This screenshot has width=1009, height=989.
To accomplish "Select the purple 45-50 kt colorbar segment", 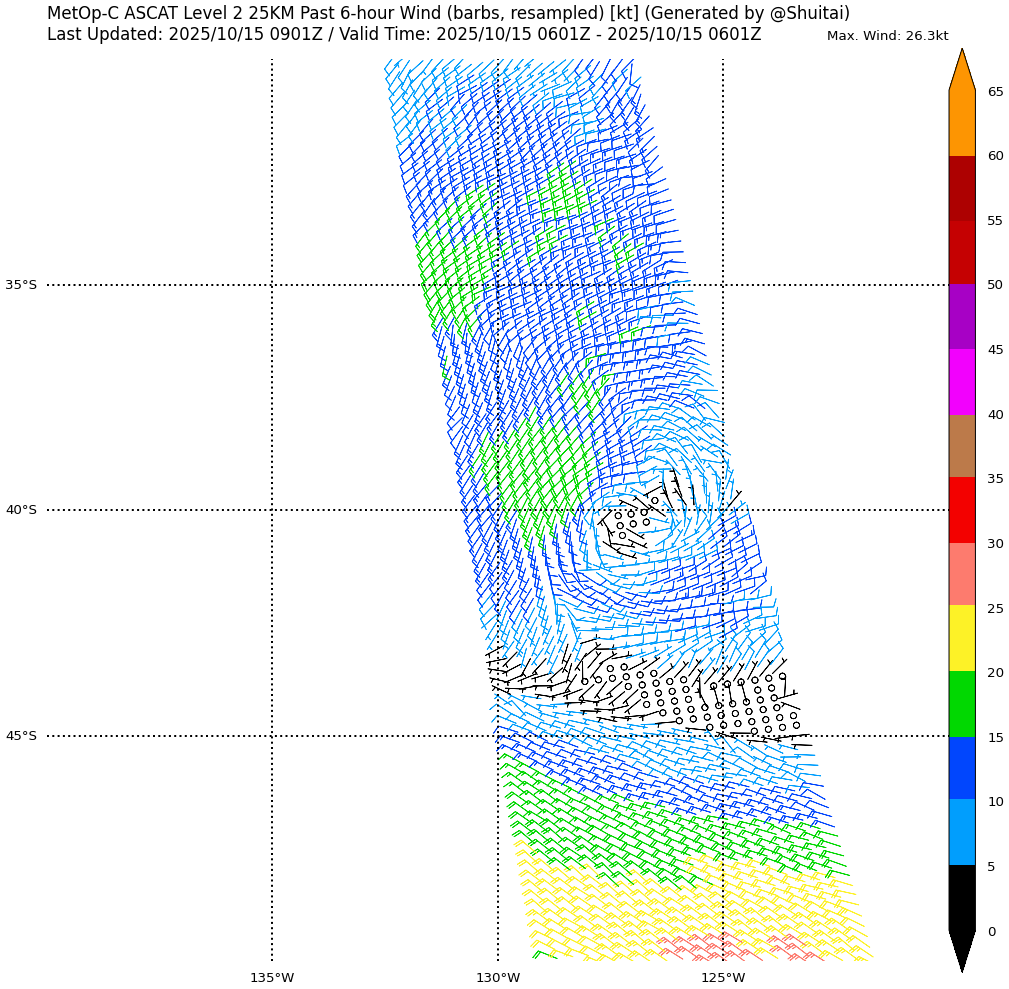I will [961, 317].
